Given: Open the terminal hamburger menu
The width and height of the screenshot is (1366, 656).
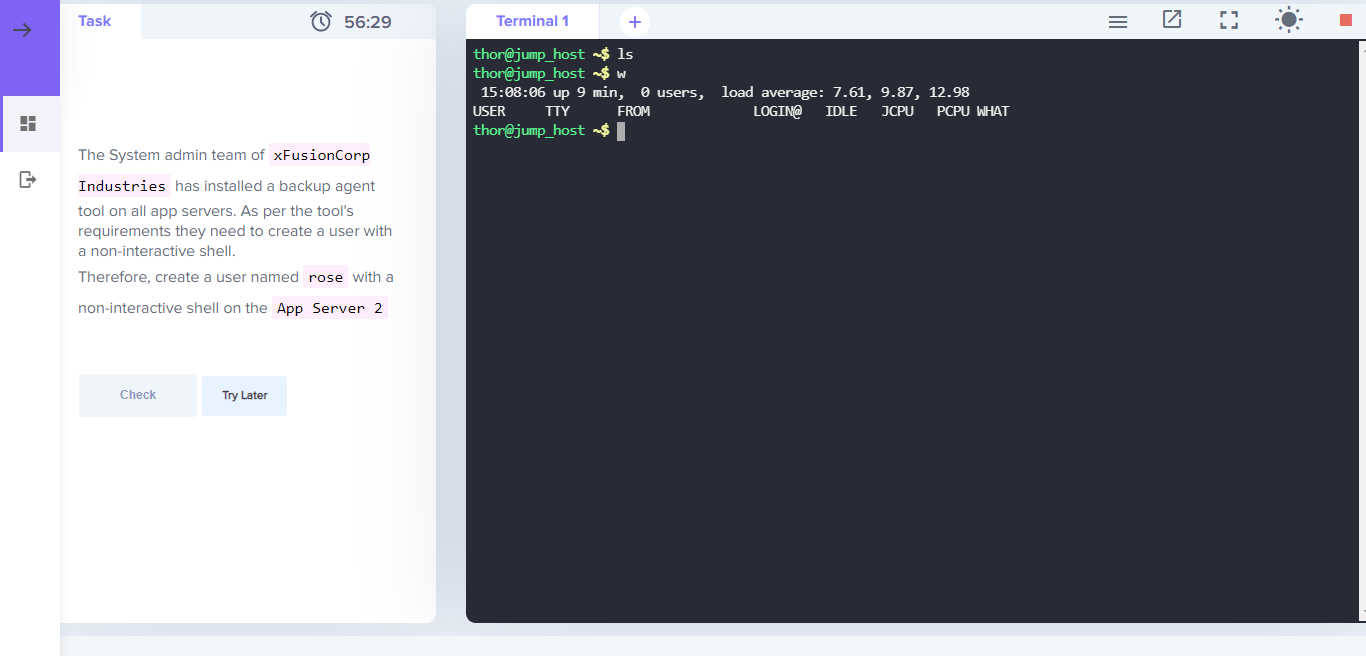Looking at the screenshot, I should pos(1118,21).
